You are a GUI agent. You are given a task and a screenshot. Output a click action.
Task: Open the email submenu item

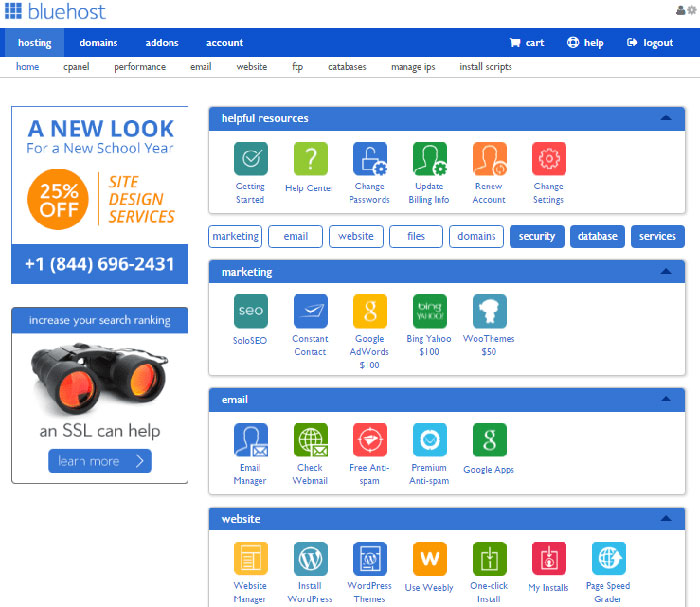pos(200,67)
